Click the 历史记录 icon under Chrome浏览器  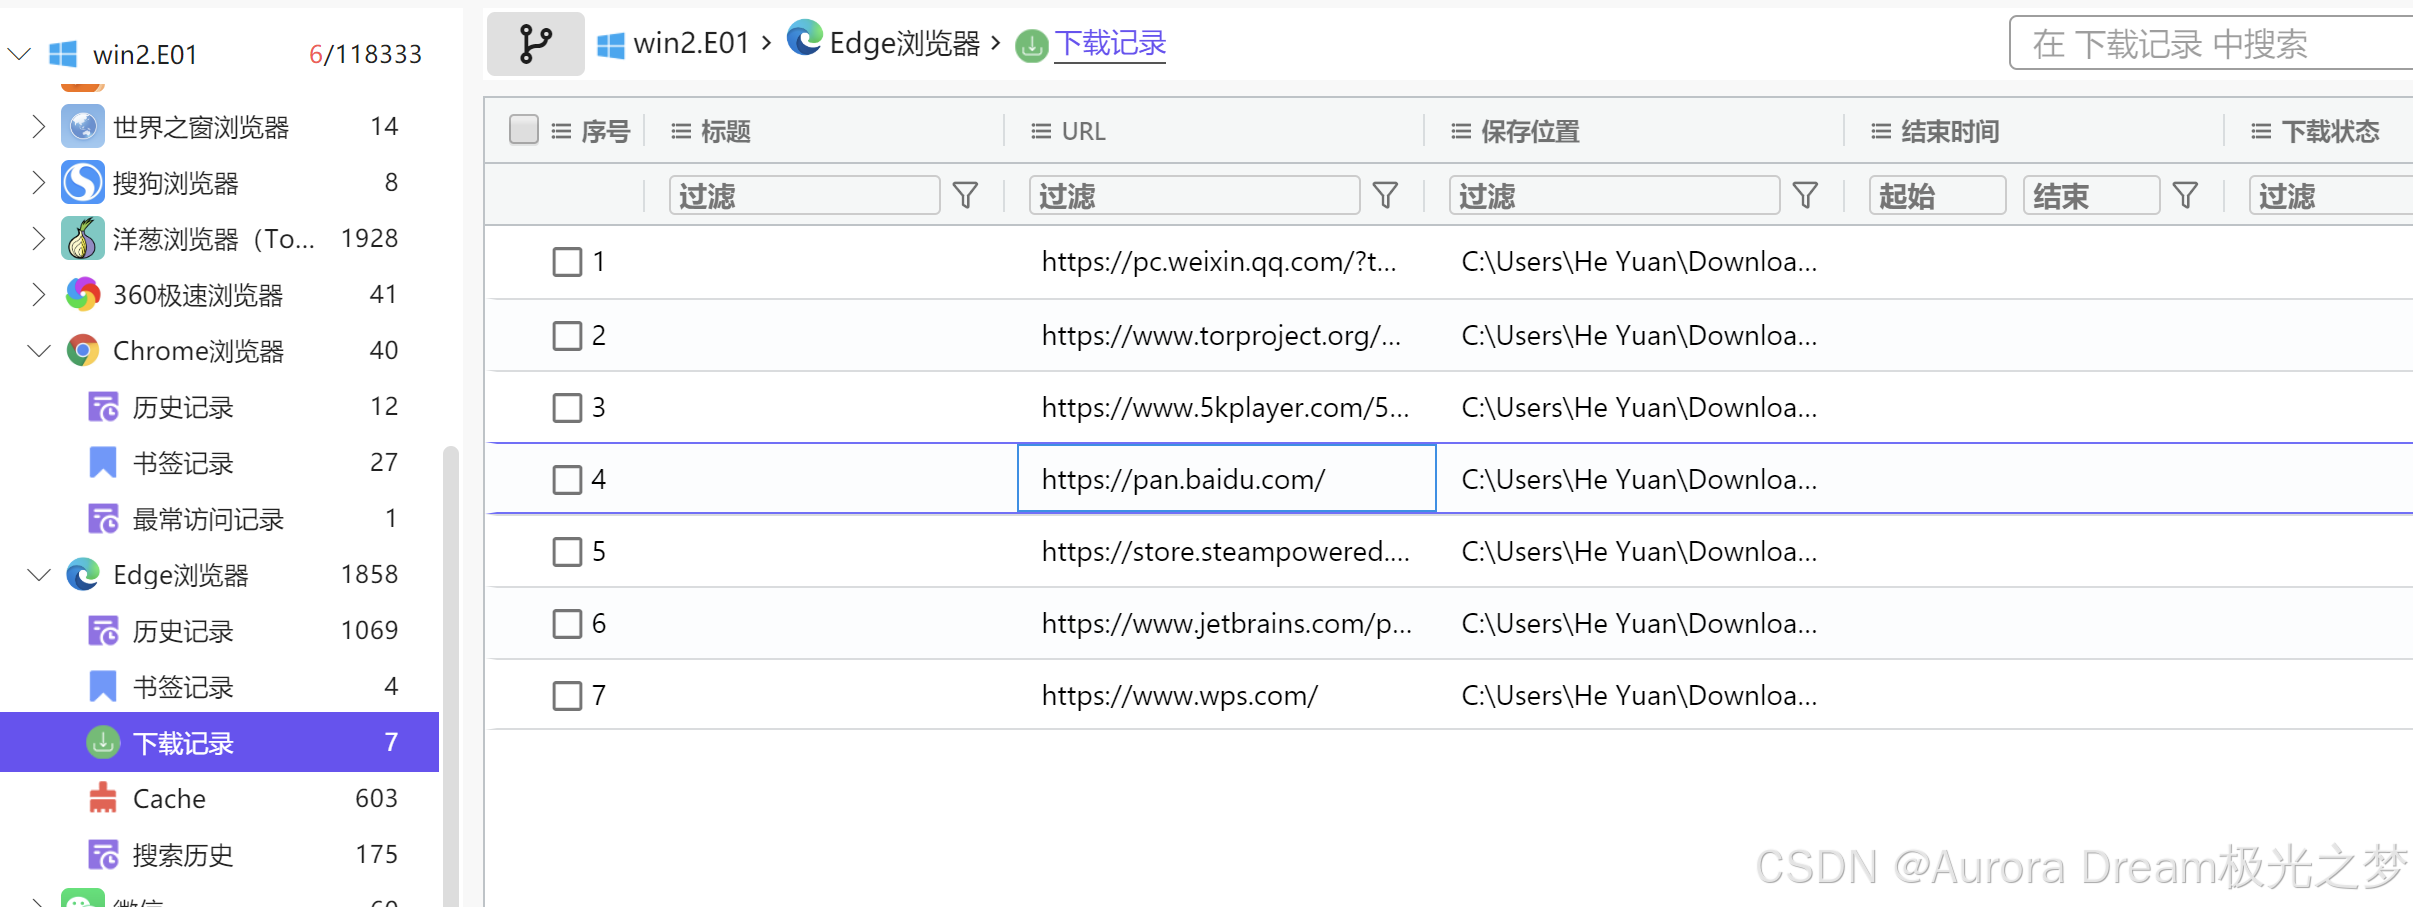pyautogui.click(x=103, y=407)
